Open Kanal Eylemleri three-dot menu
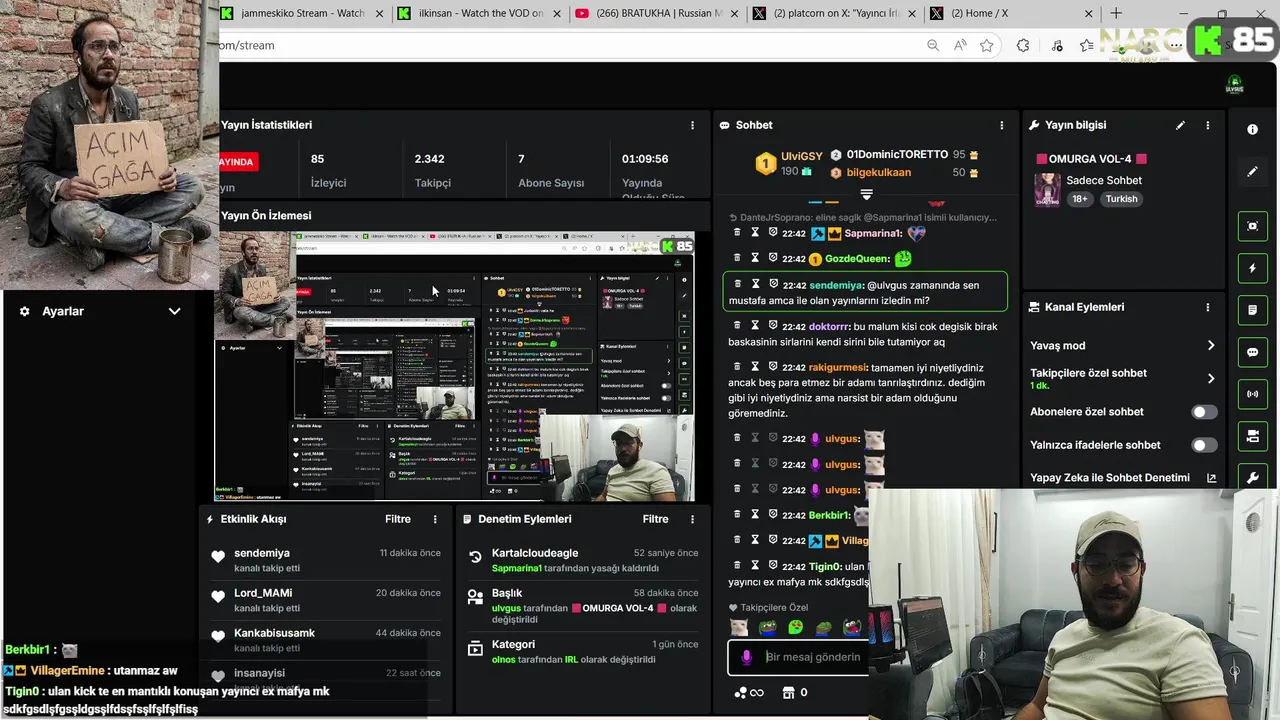The height and width of the screenshot is (720, 1280). coord(1208,307)
